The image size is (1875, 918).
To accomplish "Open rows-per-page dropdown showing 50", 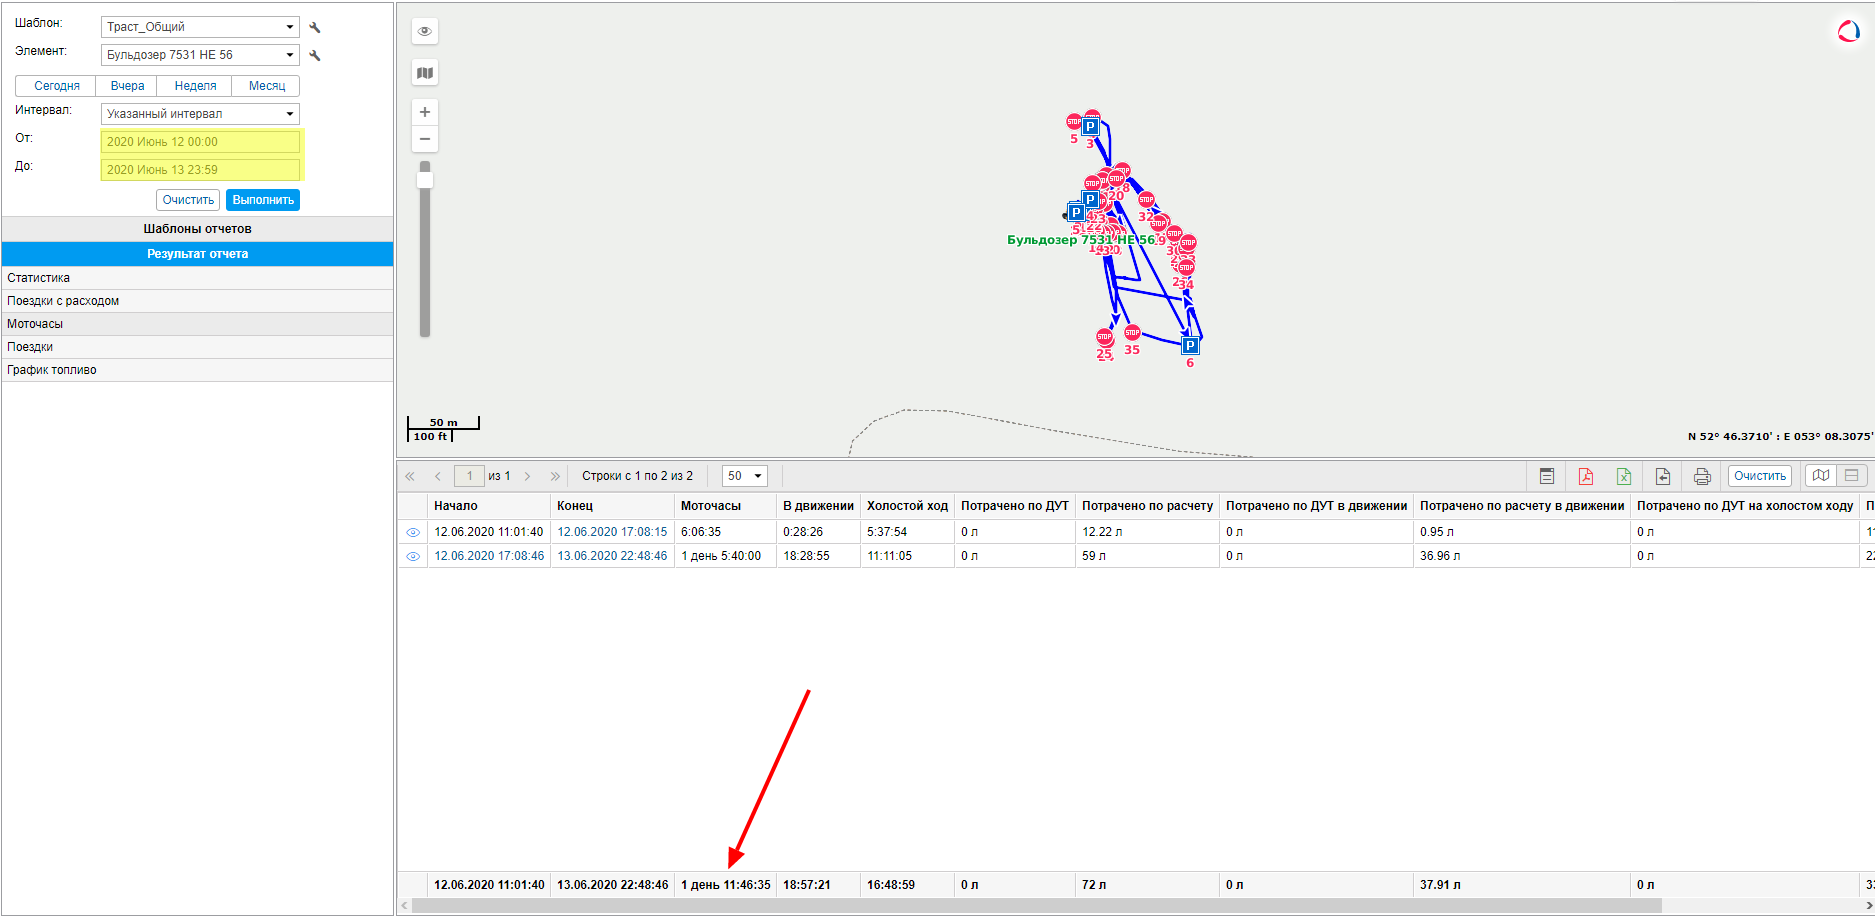I will point(744,476).
